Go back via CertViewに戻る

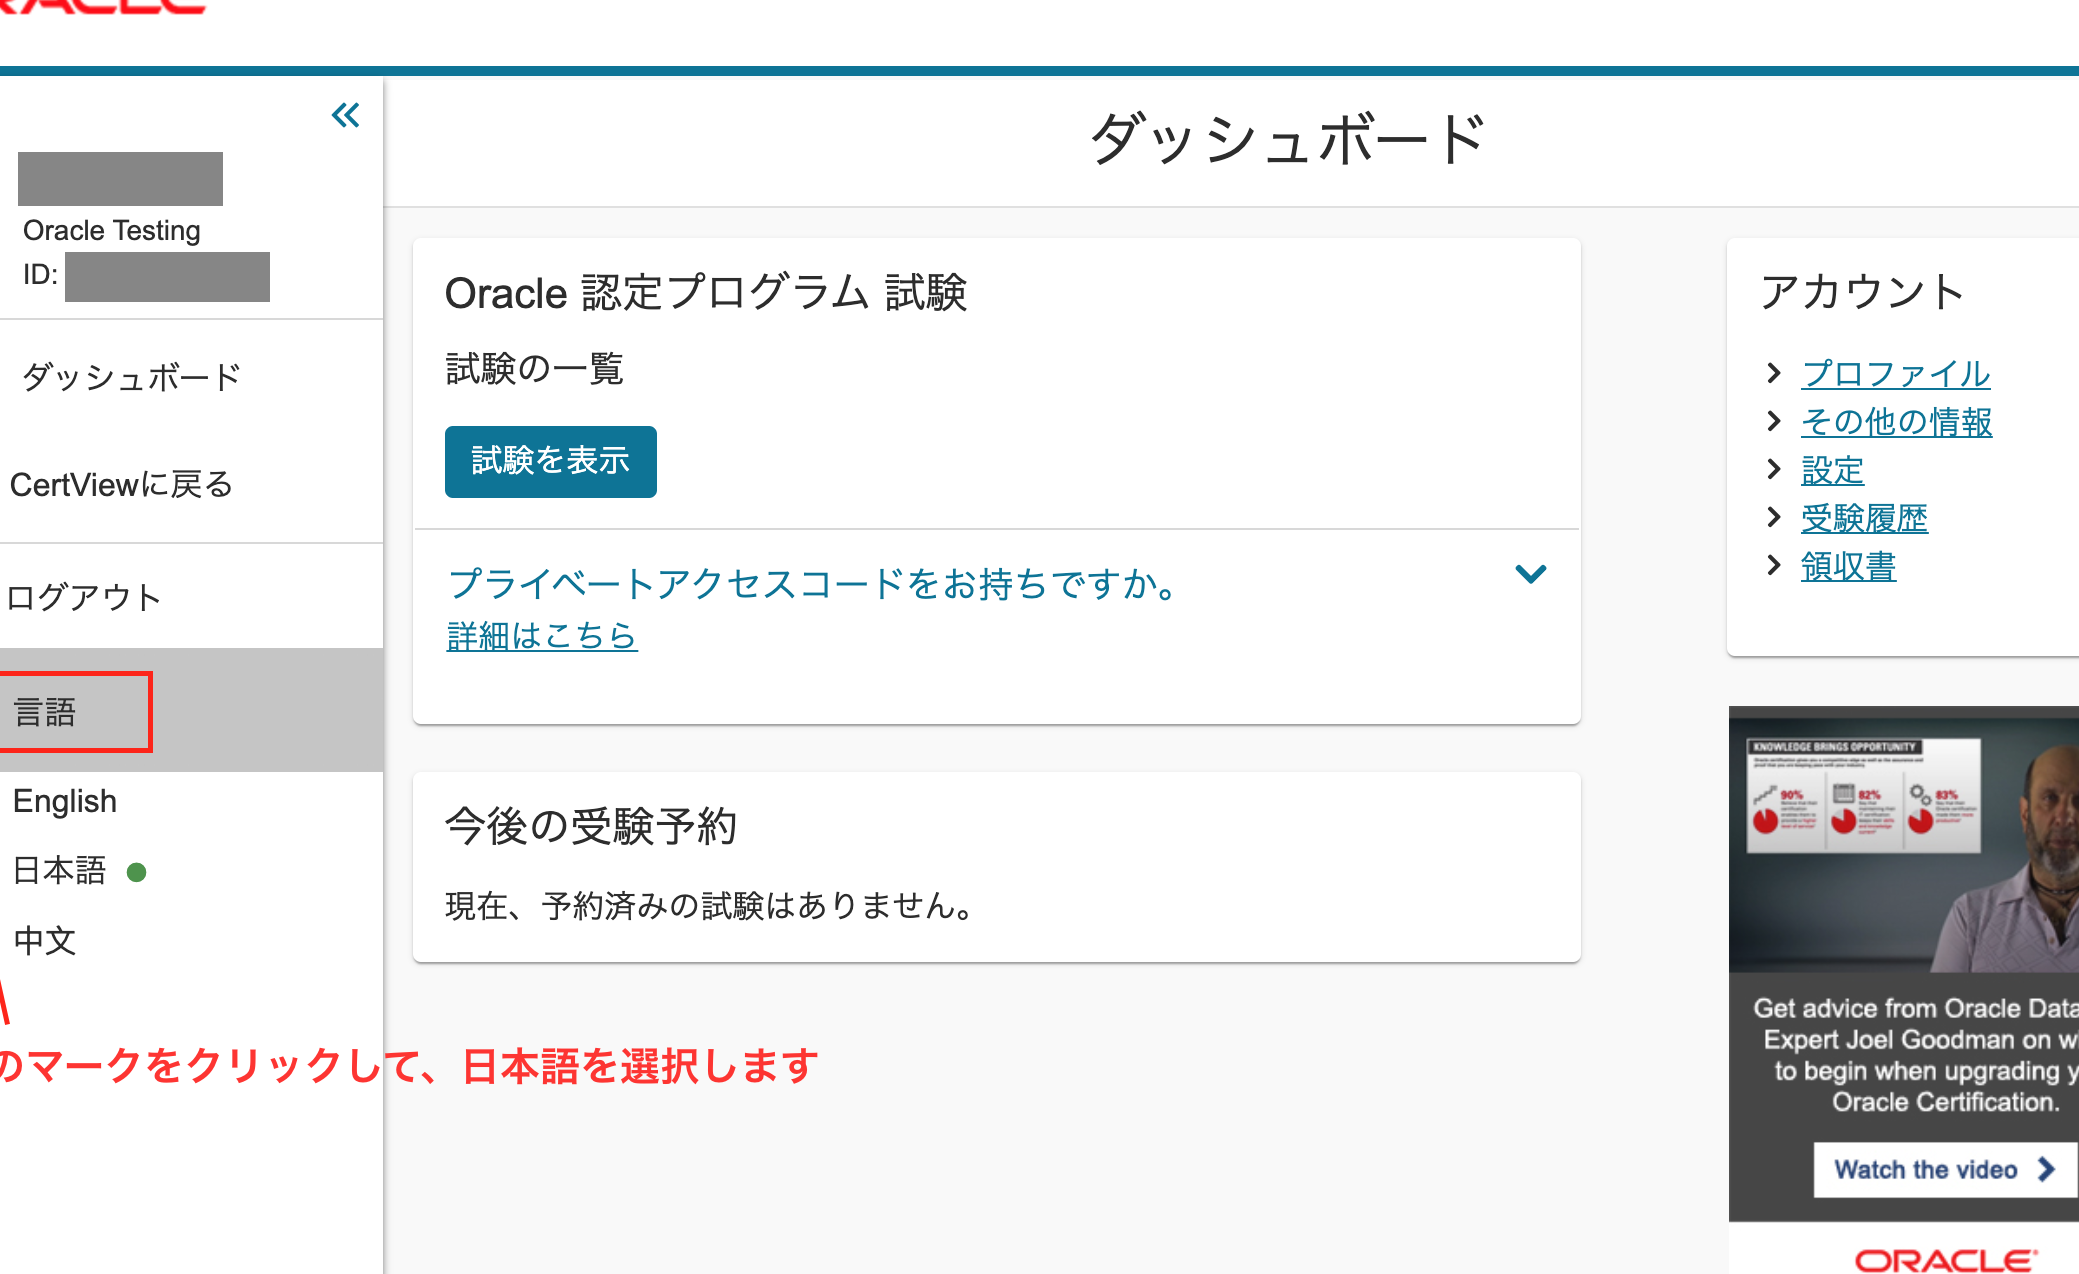pos(122,485)
